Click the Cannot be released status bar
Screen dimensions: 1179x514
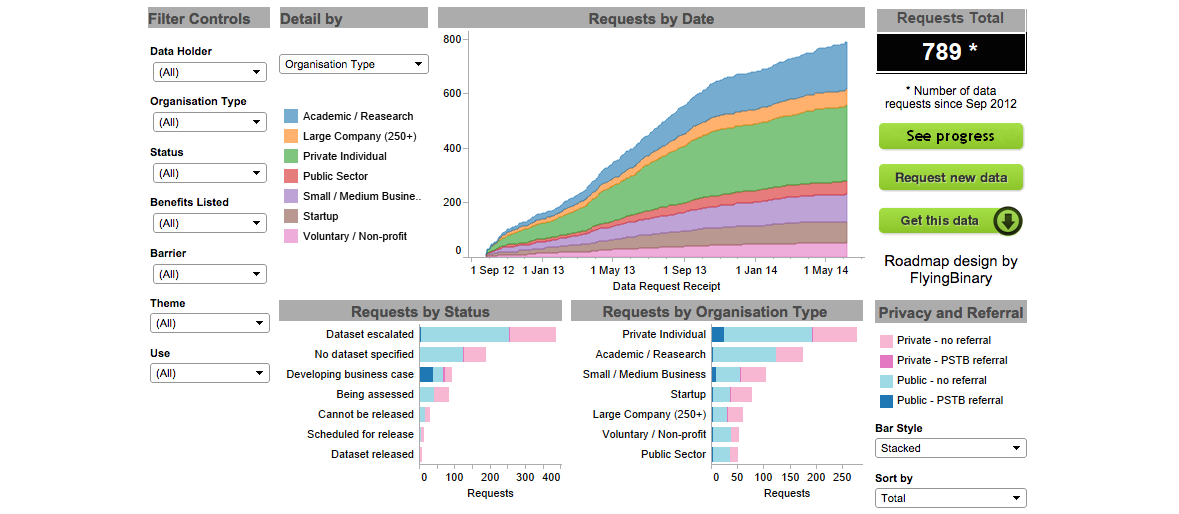(x=425, y=414)
